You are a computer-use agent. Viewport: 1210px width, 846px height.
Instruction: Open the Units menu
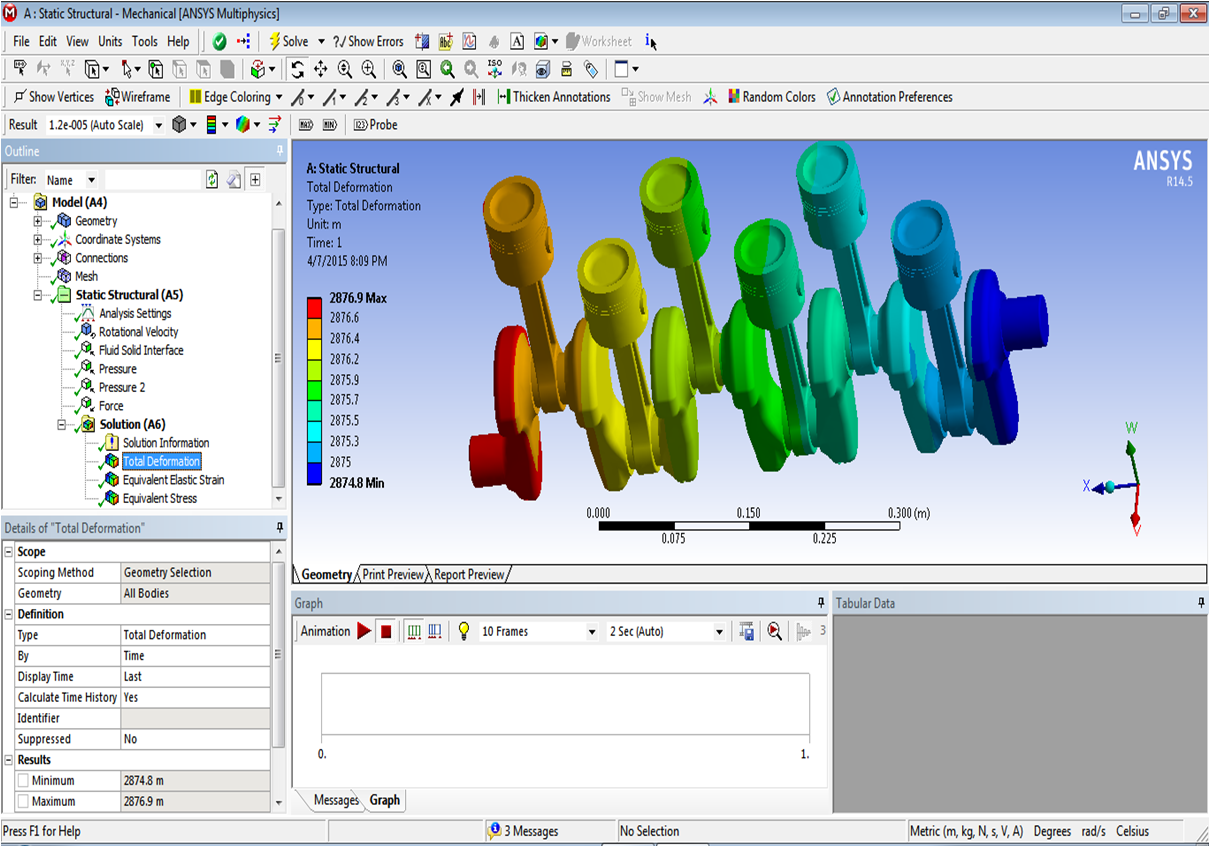(x=110, y=42)
